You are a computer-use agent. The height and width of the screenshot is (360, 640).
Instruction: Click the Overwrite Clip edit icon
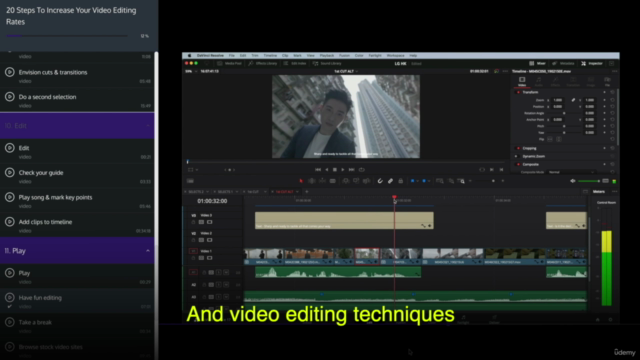pos(356,181)
